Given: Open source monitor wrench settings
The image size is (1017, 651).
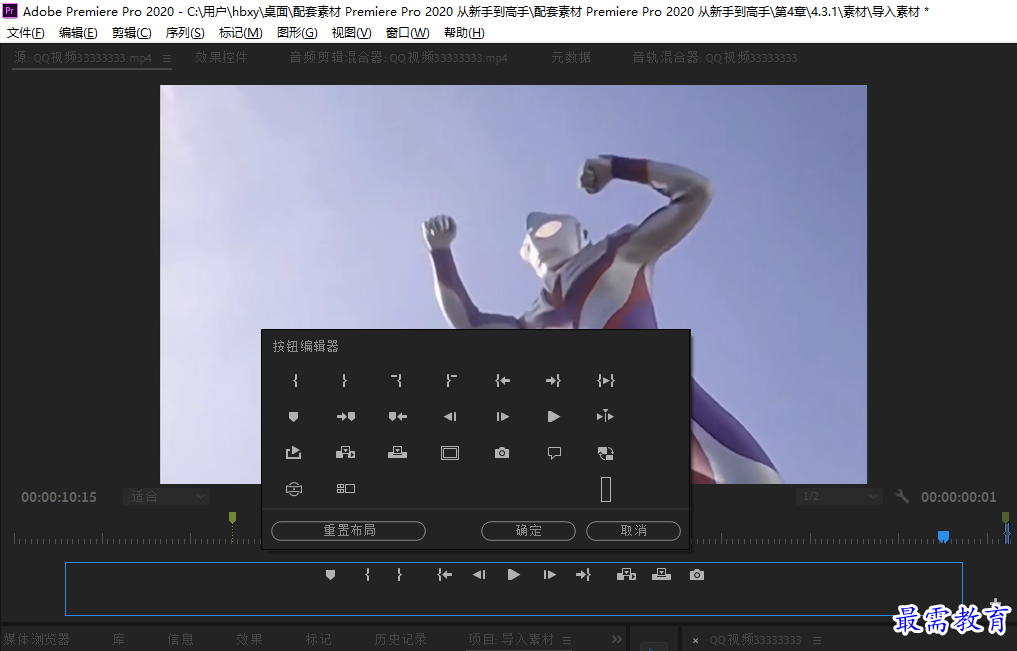Looking at the screenshot, I should [x=902, y=497].
